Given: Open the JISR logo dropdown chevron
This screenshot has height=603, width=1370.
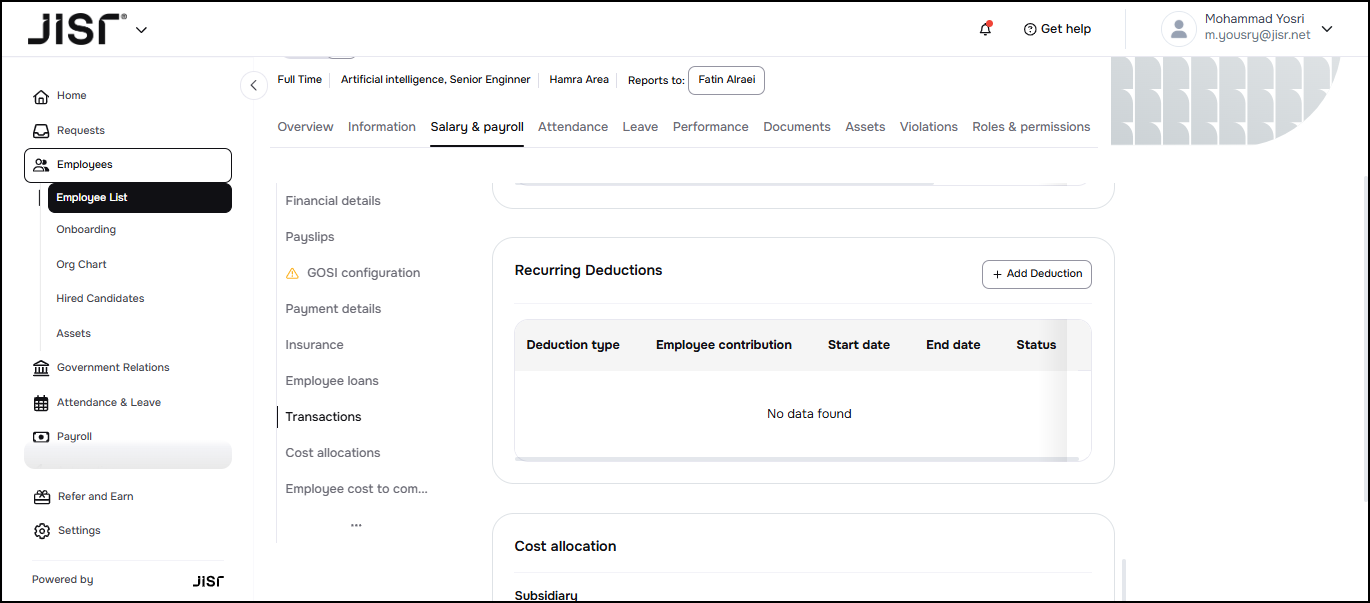Looking at the screenshot, I should tap(141, 30).
